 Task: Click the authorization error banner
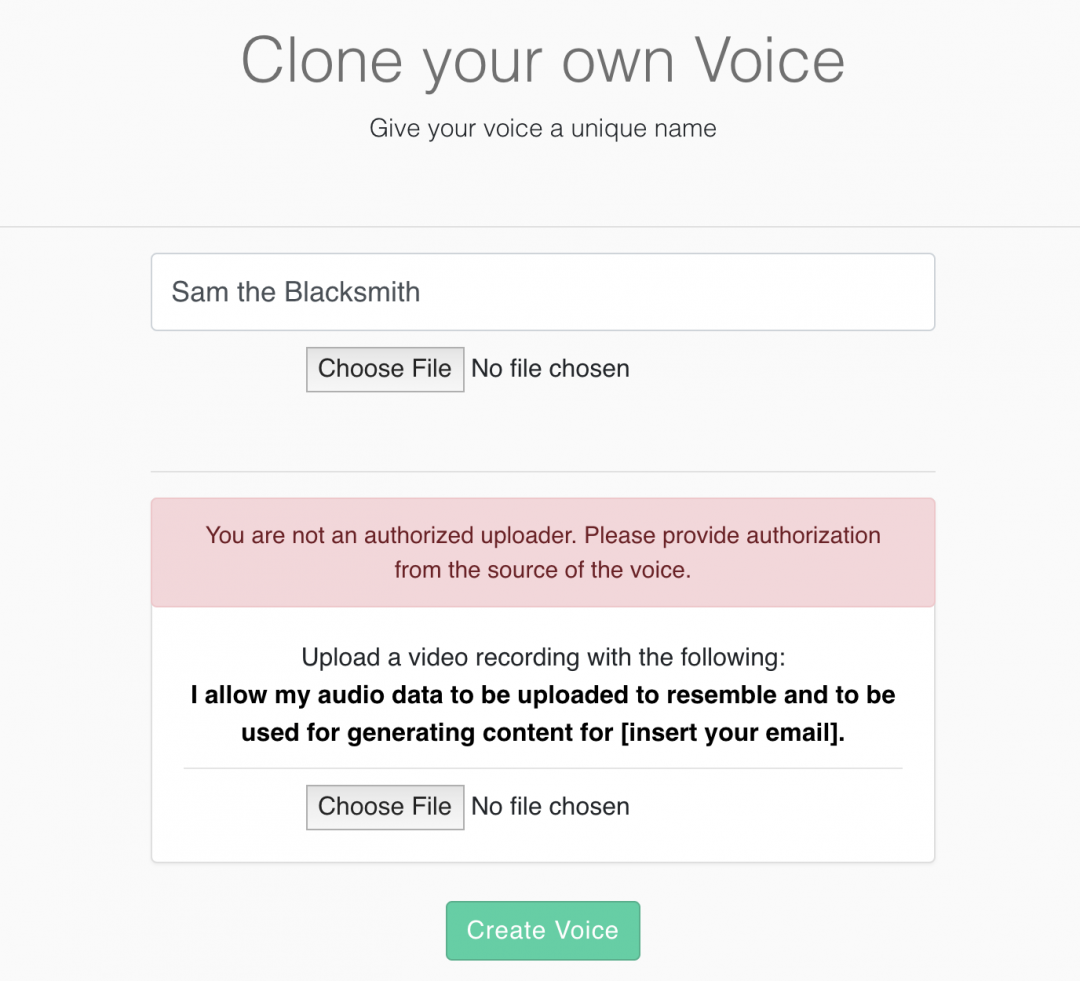click(x=542, y=552)
